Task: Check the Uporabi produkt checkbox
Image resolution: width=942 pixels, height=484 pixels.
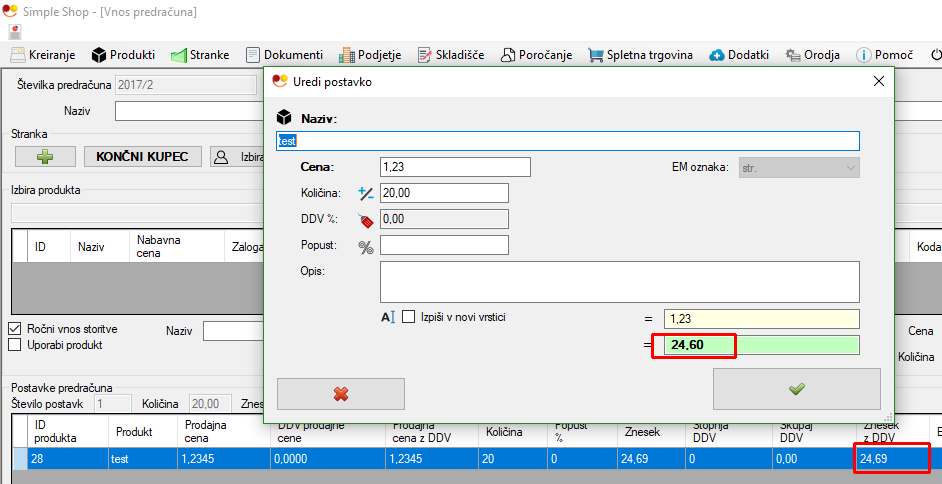Action: coord(15,345)
